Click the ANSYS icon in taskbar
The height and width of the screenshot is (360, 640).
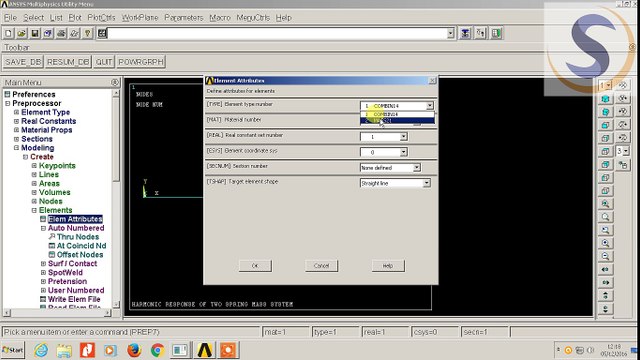point(204,350)
